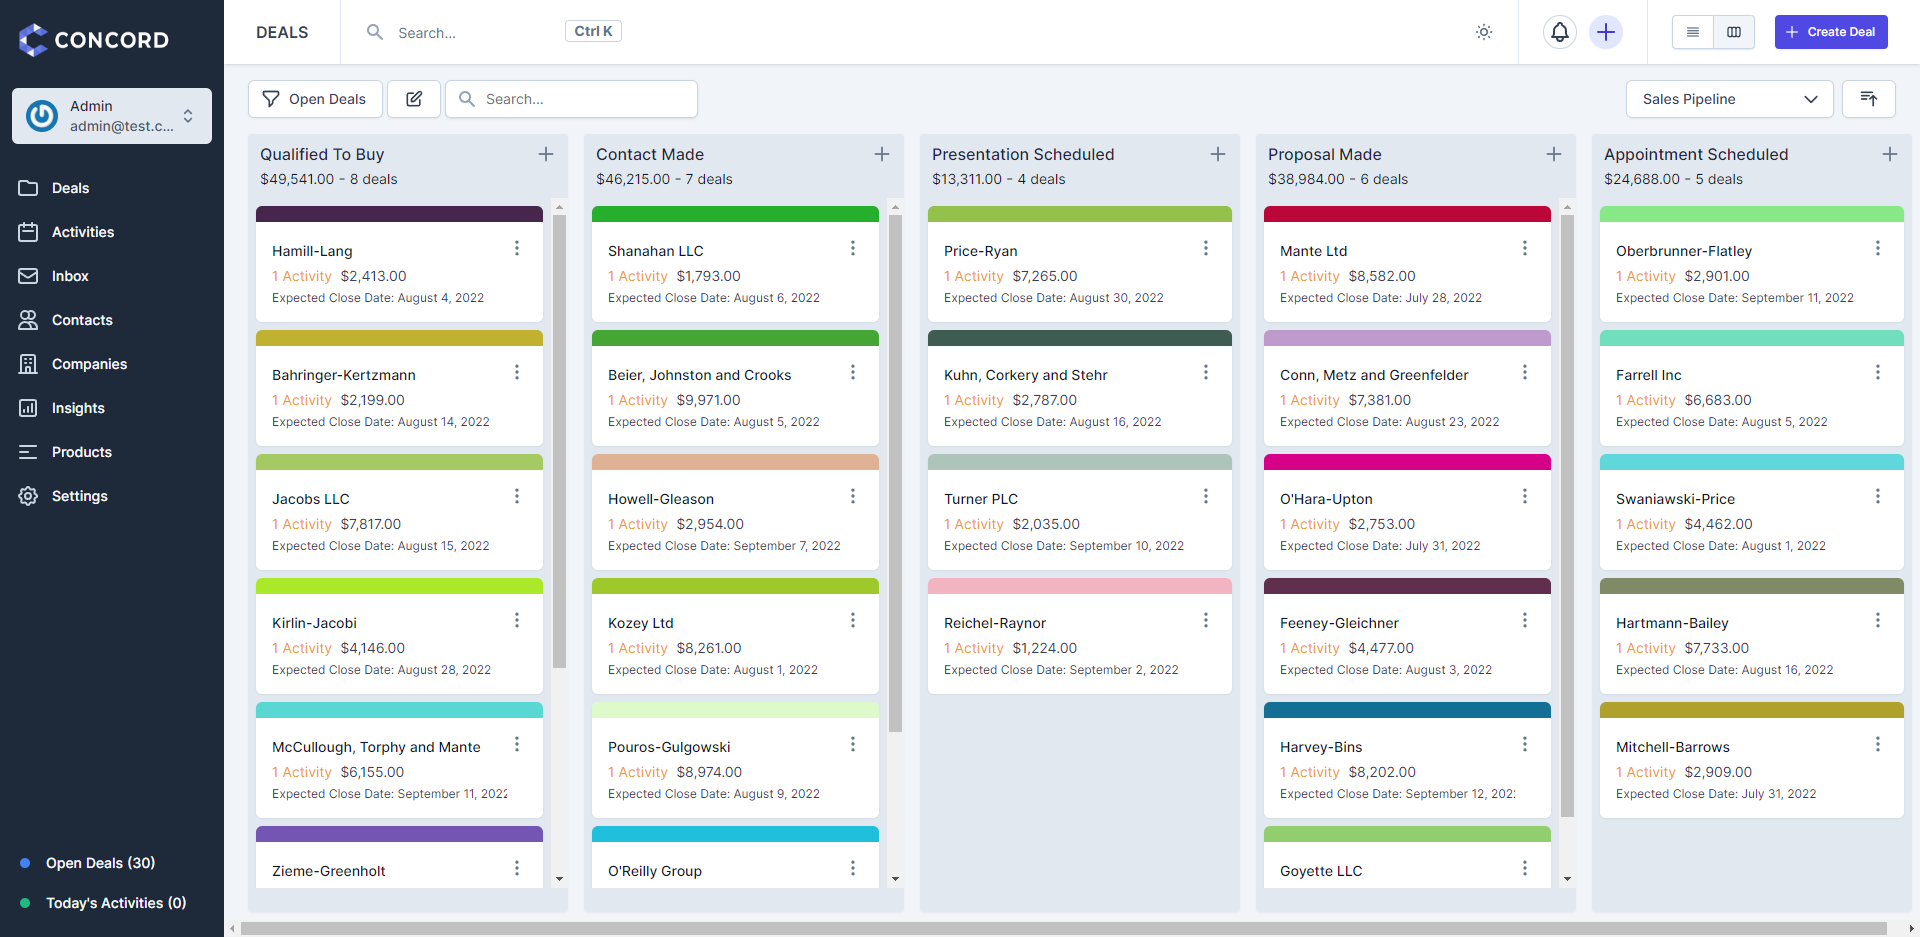Open the Companies page
This screenshot has width=1920, height=937.
click(x=89, y=364)
